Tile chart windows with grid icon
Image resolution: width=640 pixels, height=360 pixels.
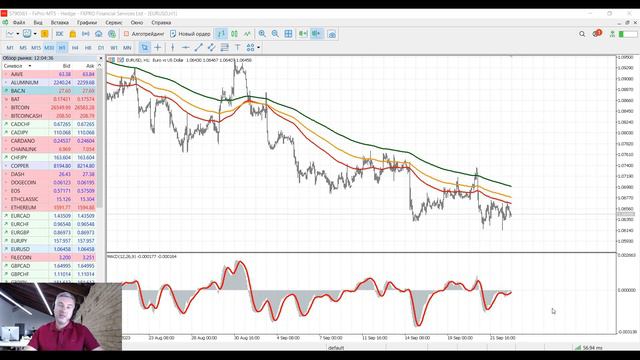click(288, 34)
